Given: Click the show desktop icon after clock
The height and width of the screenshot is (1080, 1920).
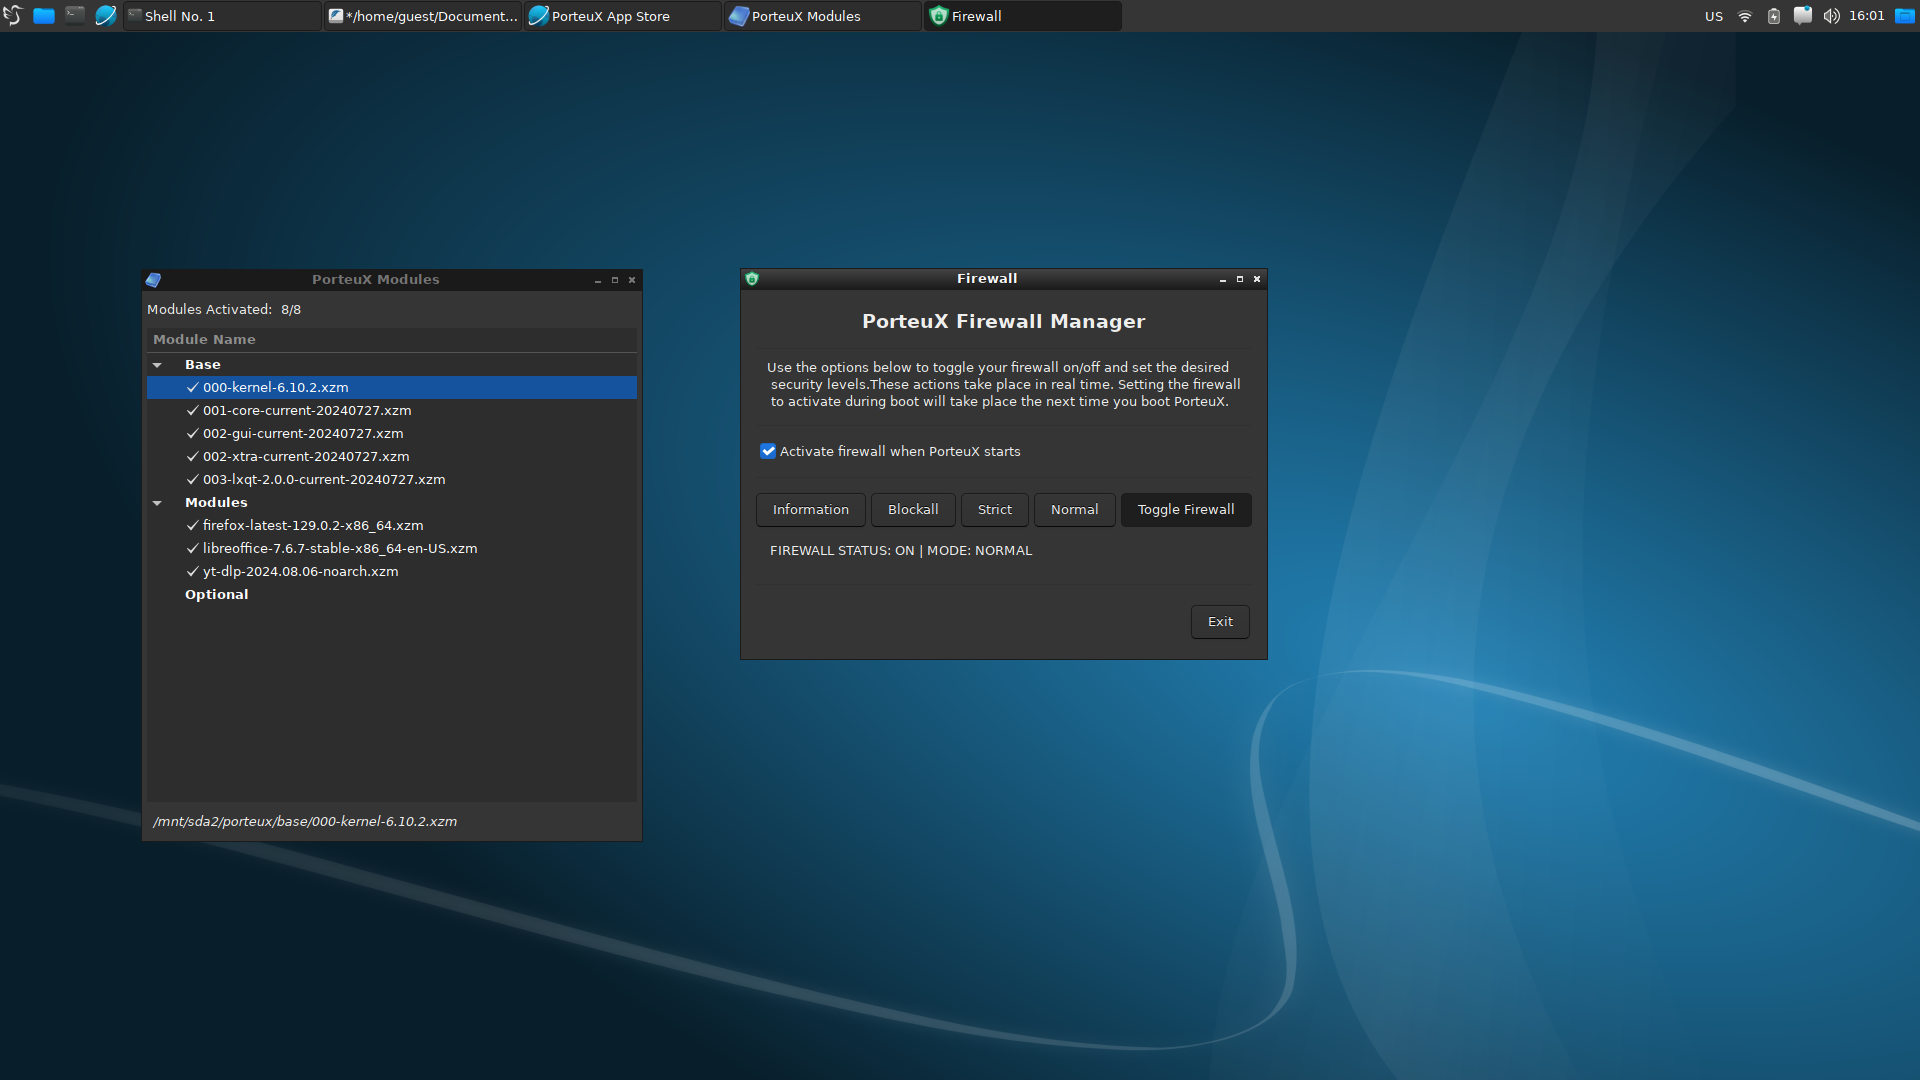Looking at the screenshot, I should pos(1905,16).
